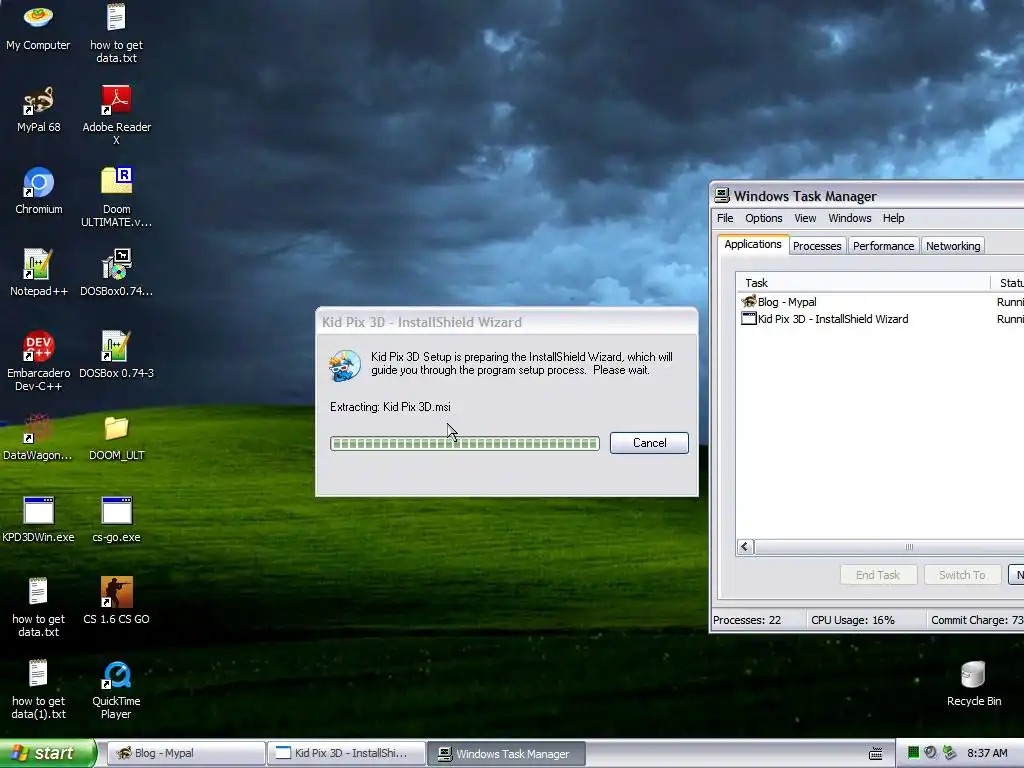Select cs-go.exe desktop file
The width and height of the screenshot is (1024, 768).
click(x=116, y=519)
